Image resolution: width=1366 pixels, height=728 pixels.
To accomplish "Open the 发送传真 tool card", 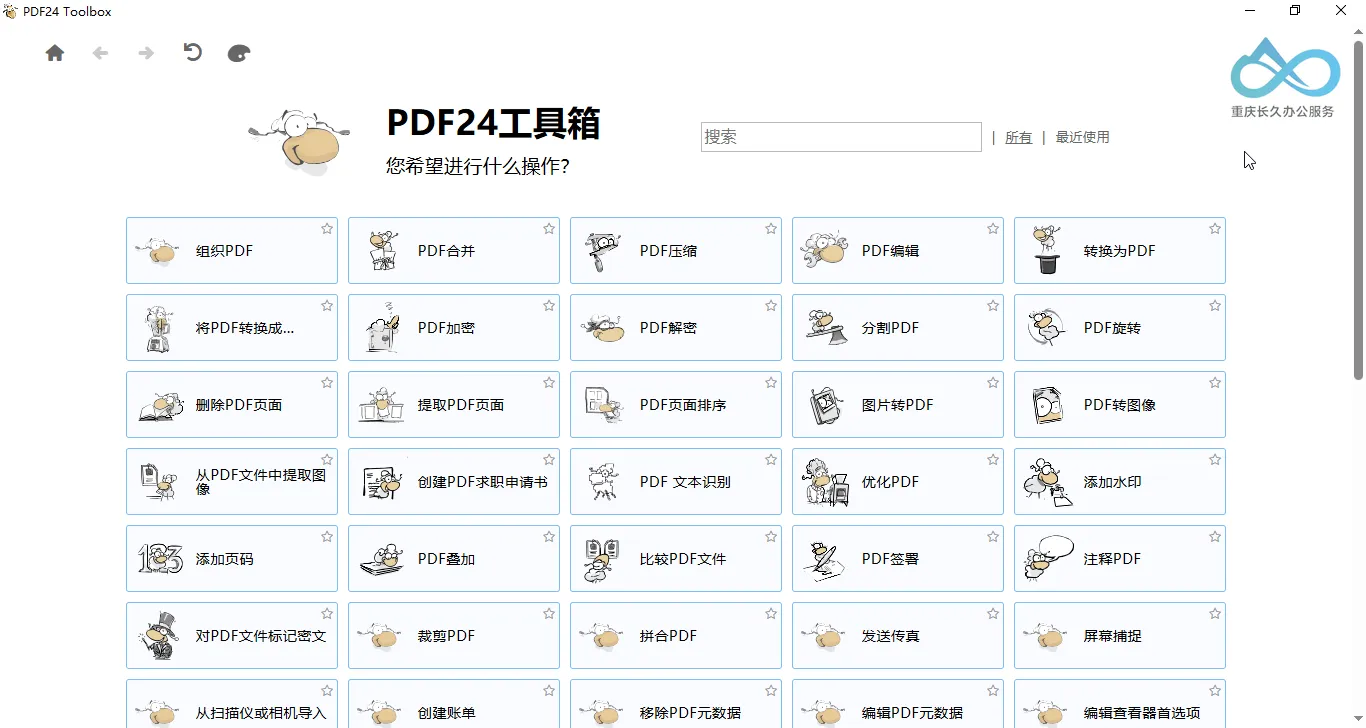I will [898, 636].
